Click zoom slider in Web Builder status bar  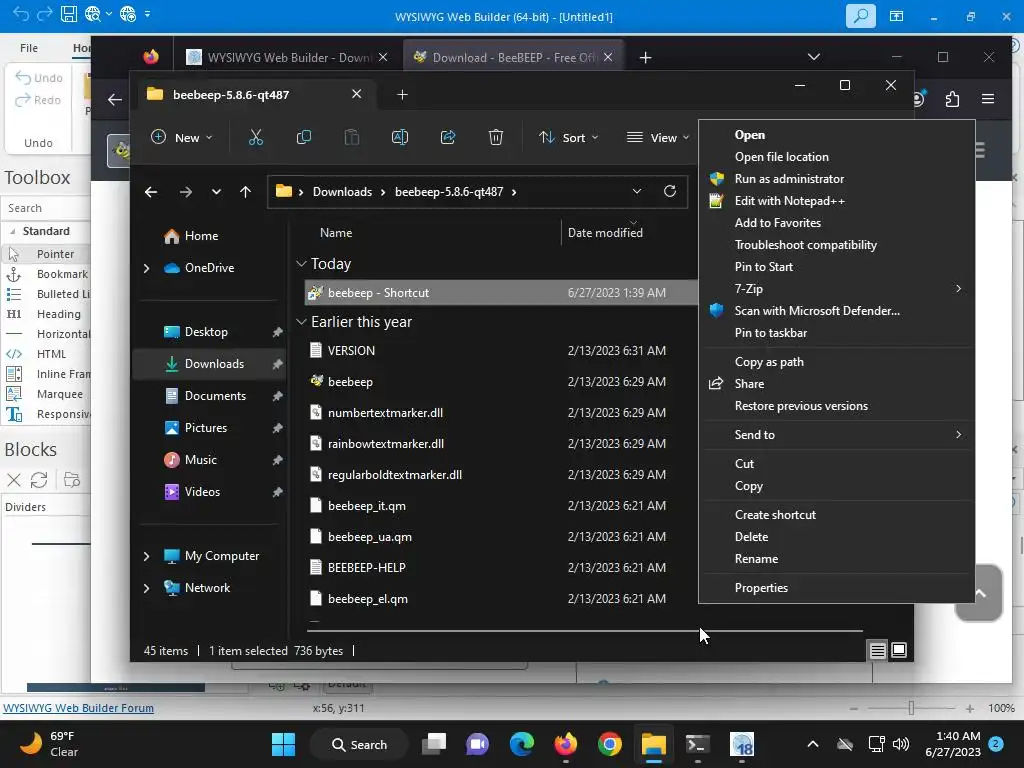(x=911, y=708)
